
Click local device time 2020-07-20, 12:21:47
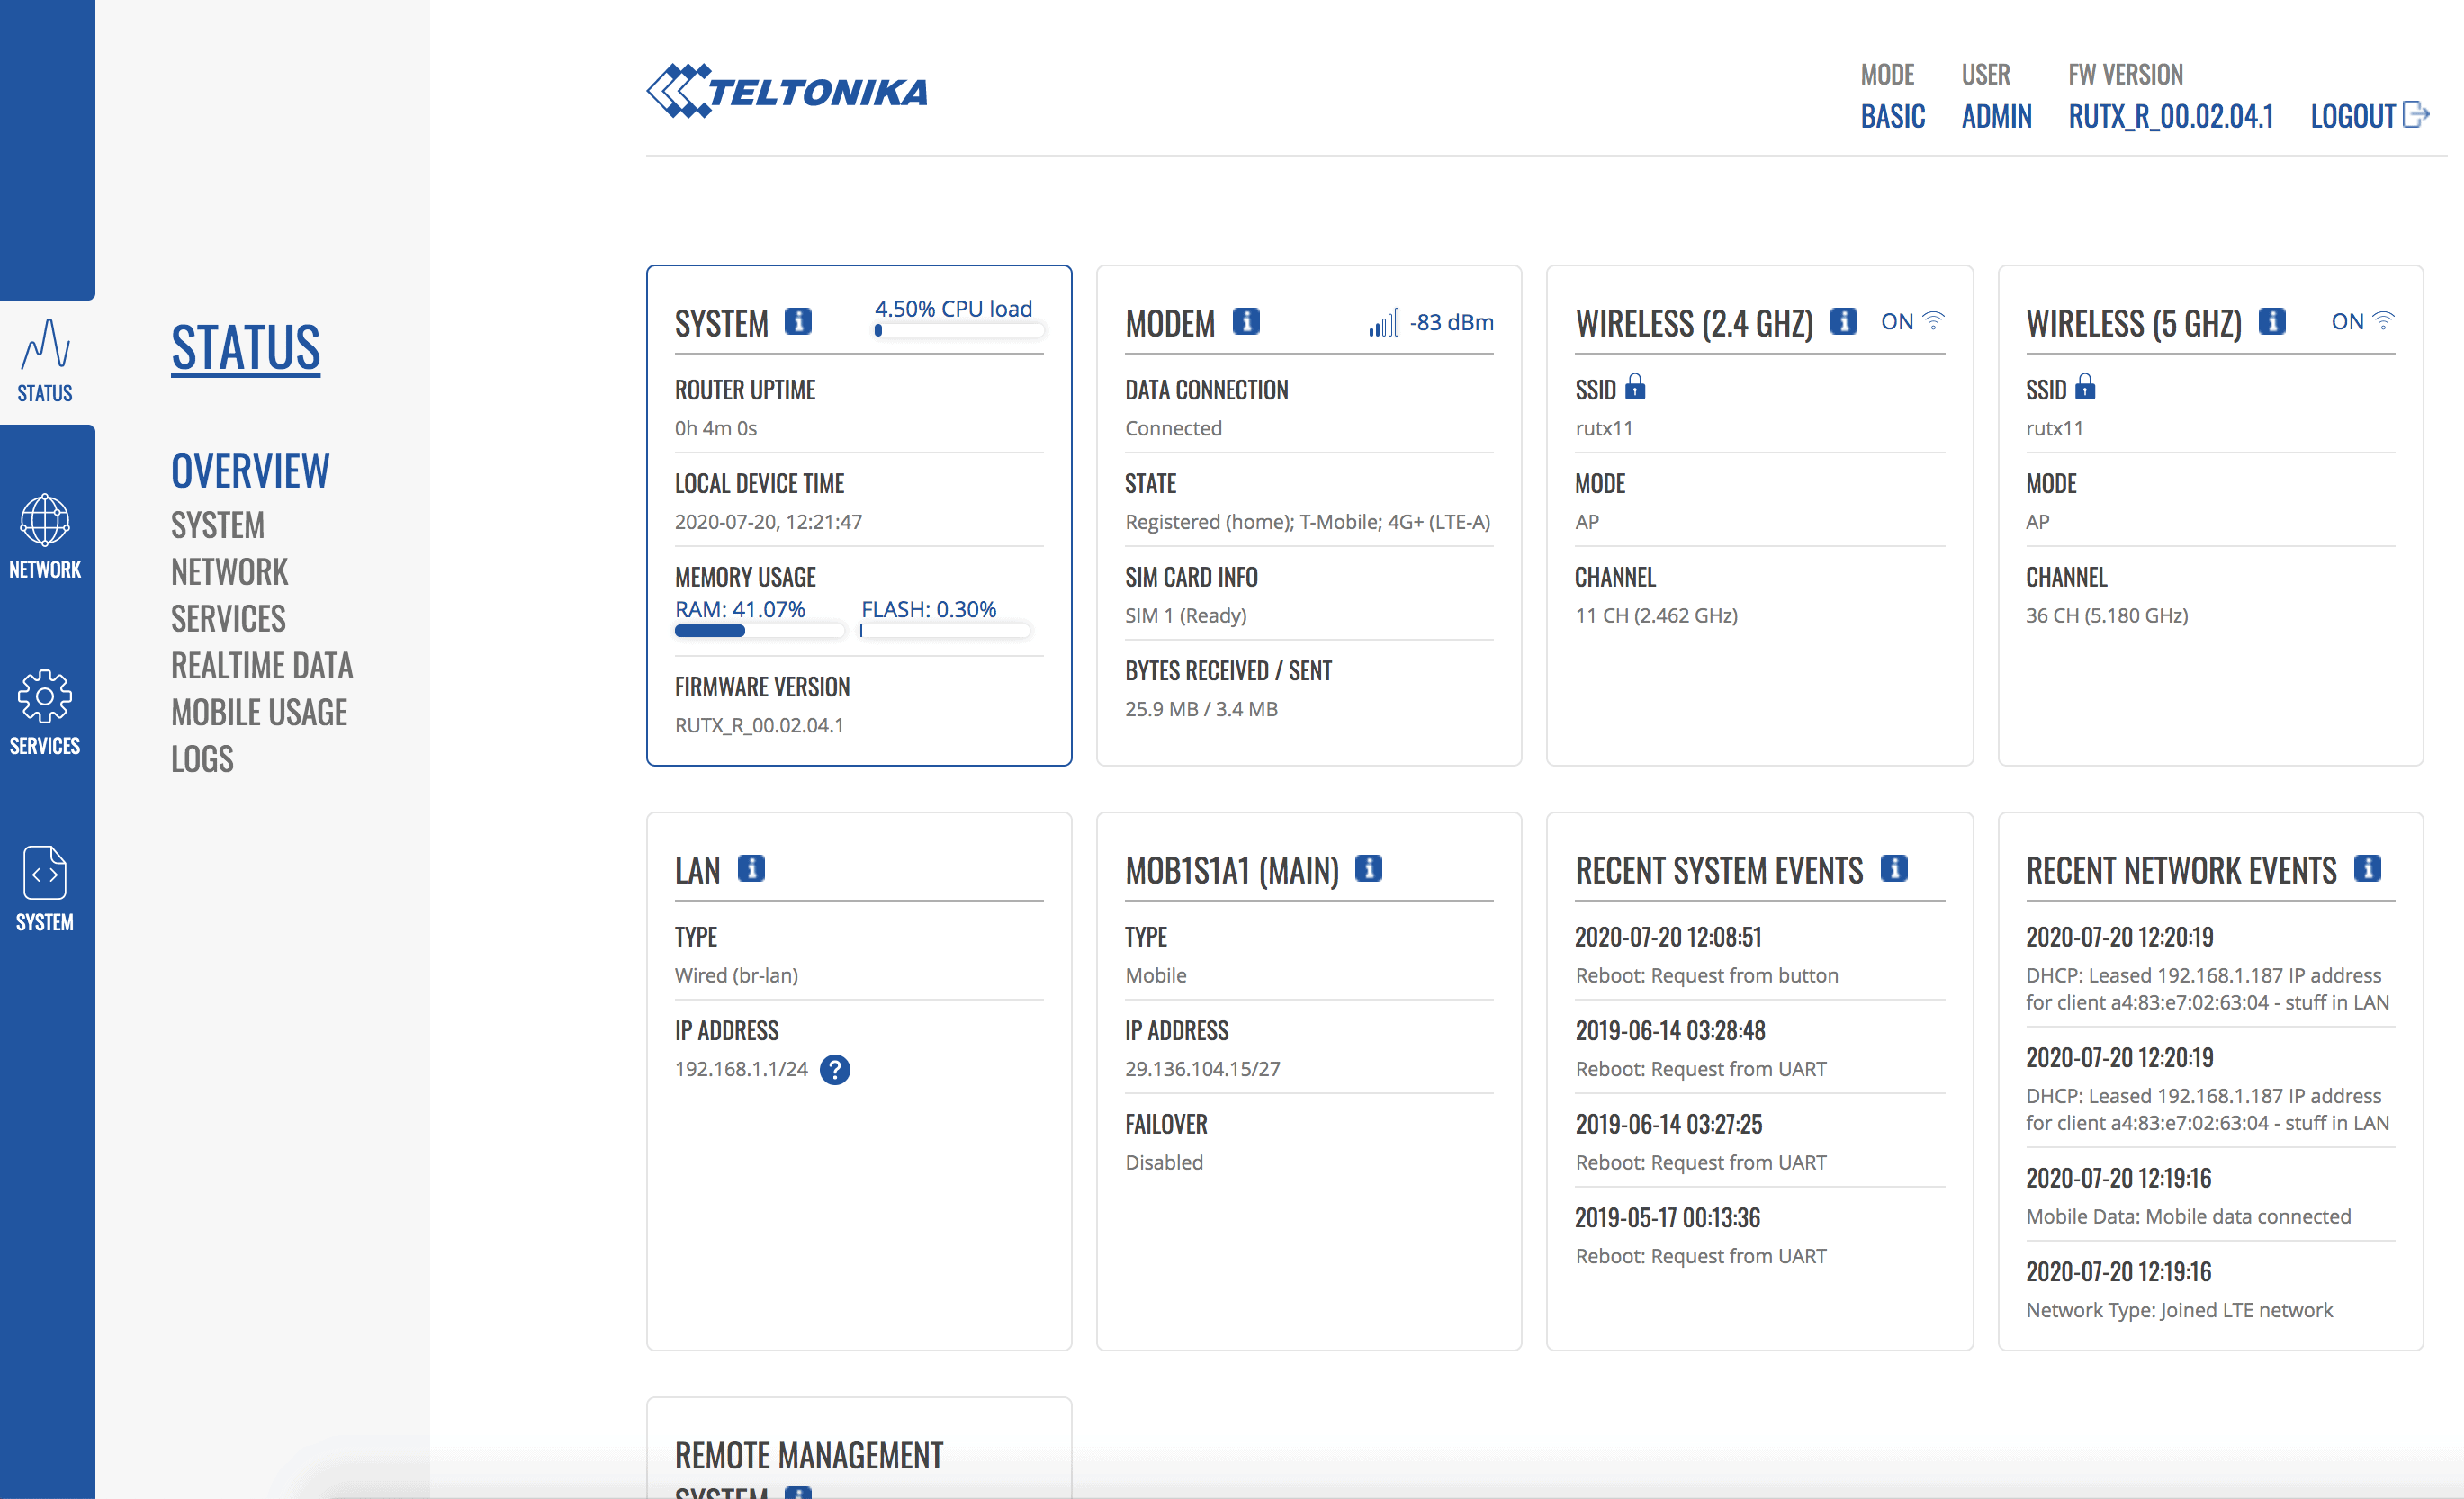coord(768,522)
